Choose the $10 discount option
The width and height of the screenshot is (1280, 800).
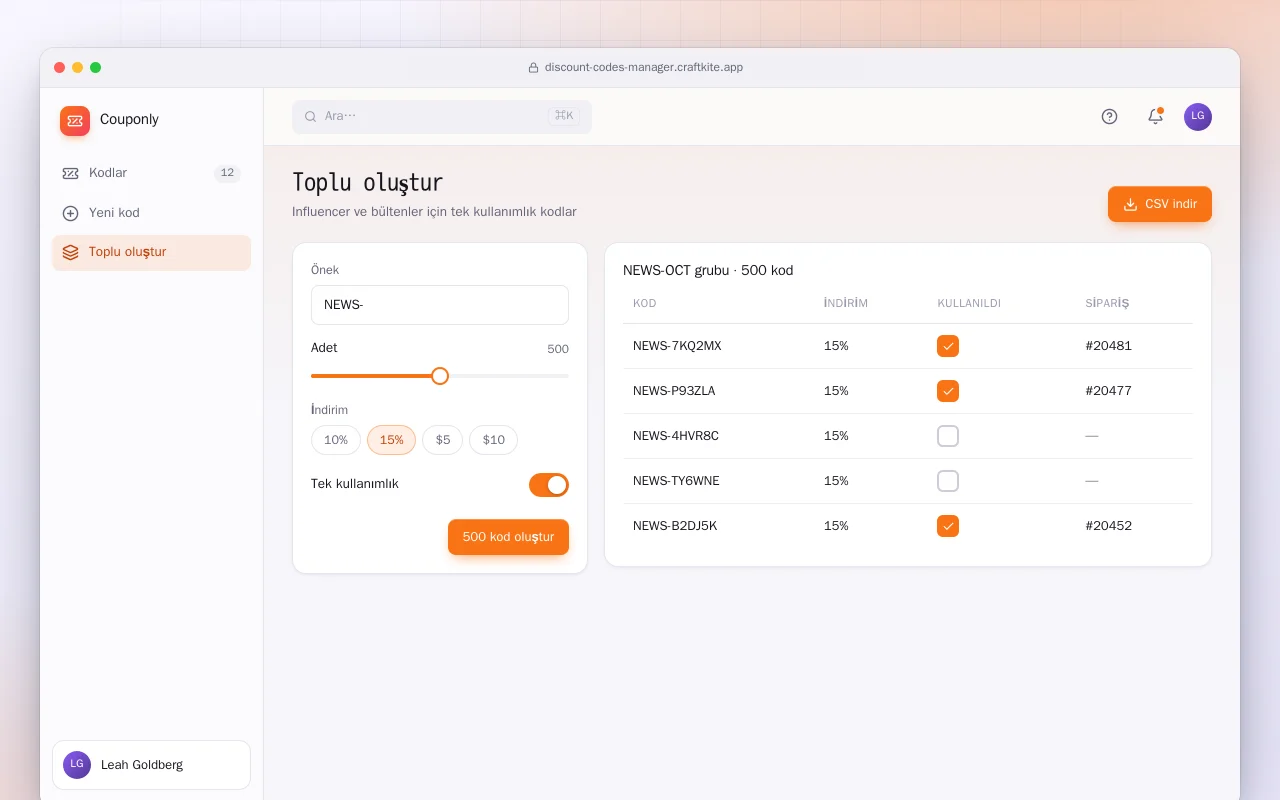494,440
